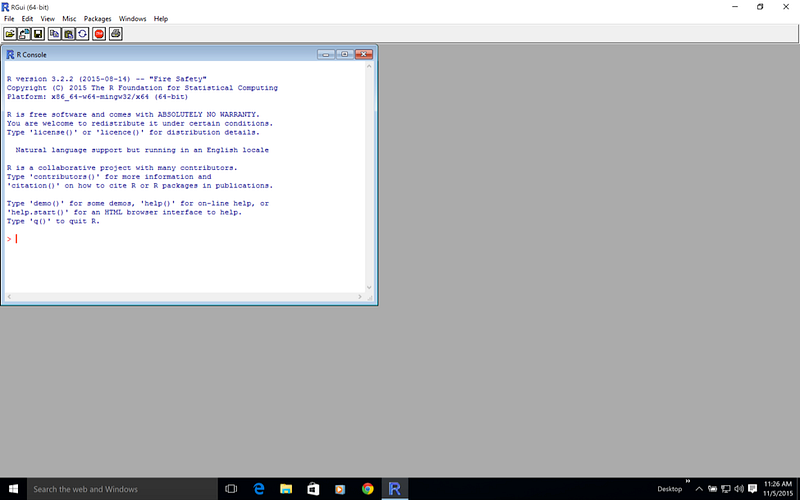Maximize the R Console child window

tap(345, 54)
